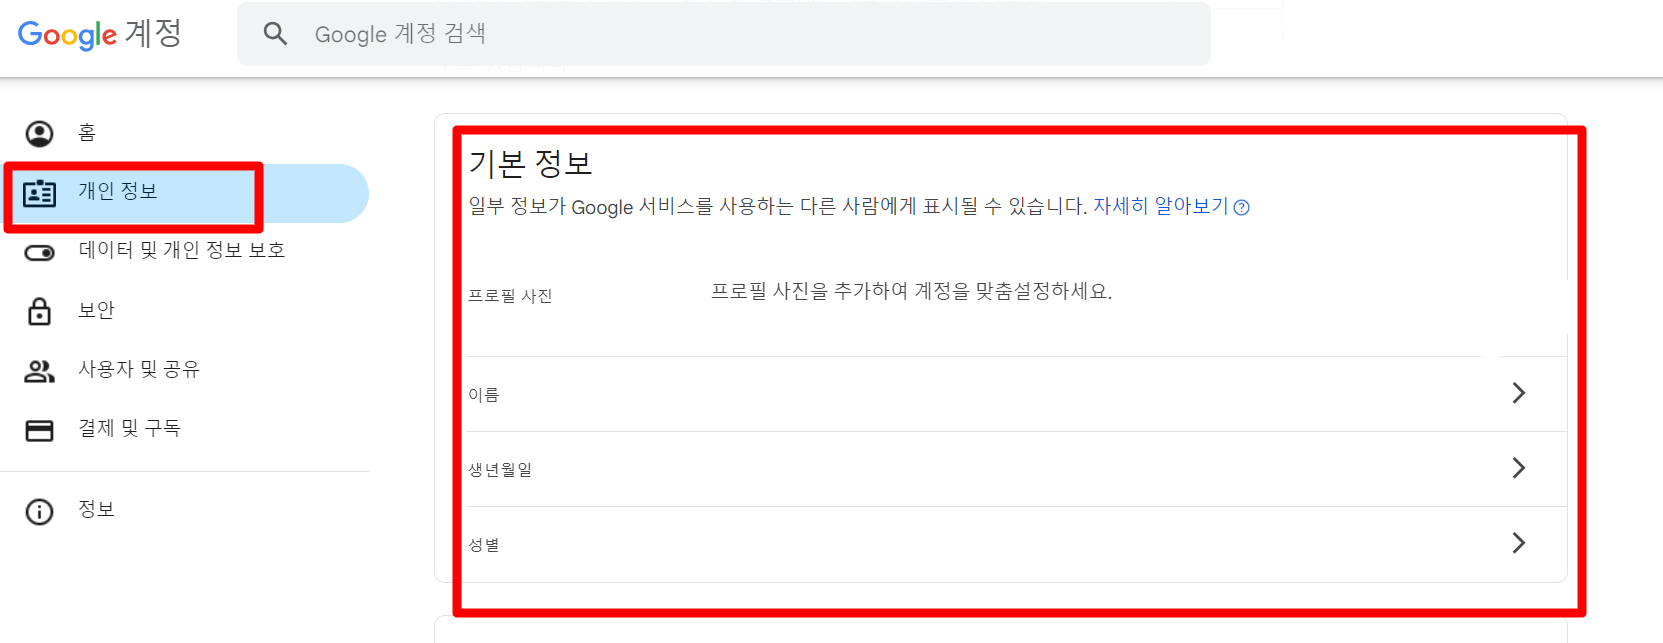1663x643 pixels.
Task: Open 사용자 및 공유 menu item
Action: click(185, 370)
